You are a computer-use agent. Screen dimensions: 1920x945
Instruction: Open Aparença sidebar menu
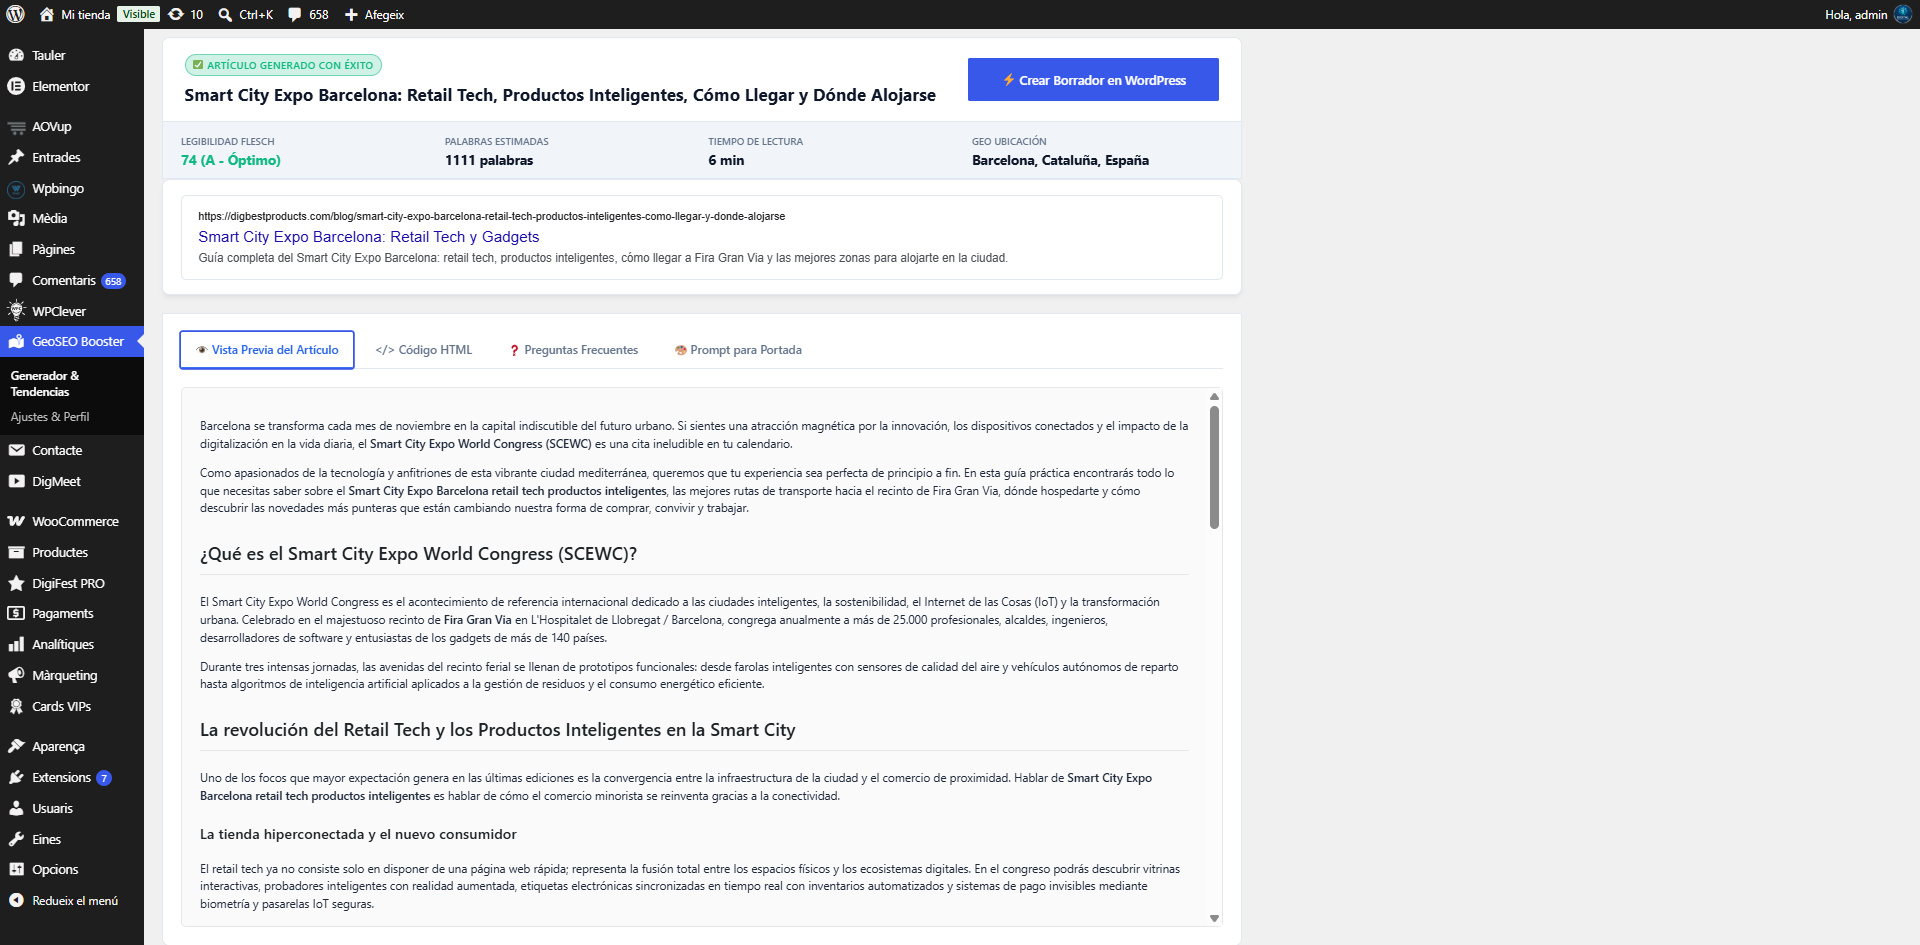coord(72,746)
